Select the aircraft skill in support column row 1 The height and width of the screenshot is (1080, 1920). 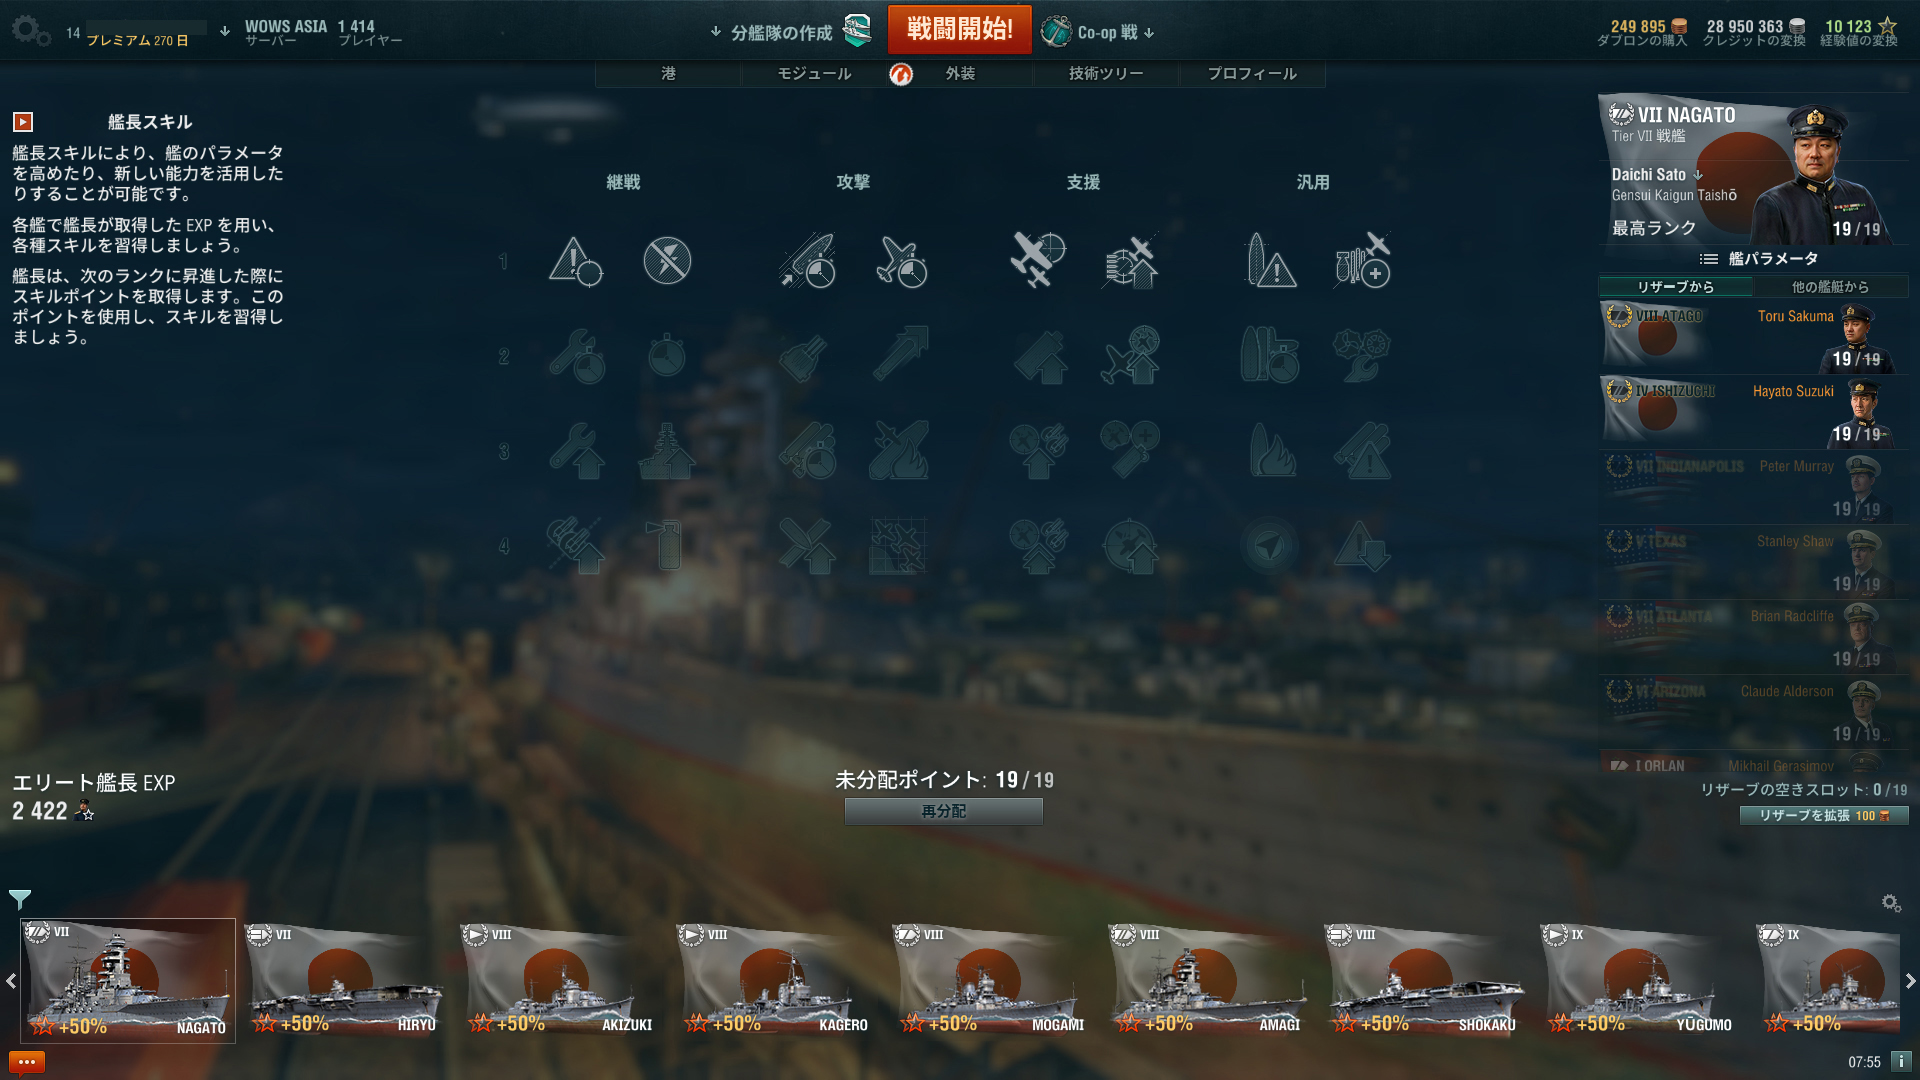tap(1038, 259)
